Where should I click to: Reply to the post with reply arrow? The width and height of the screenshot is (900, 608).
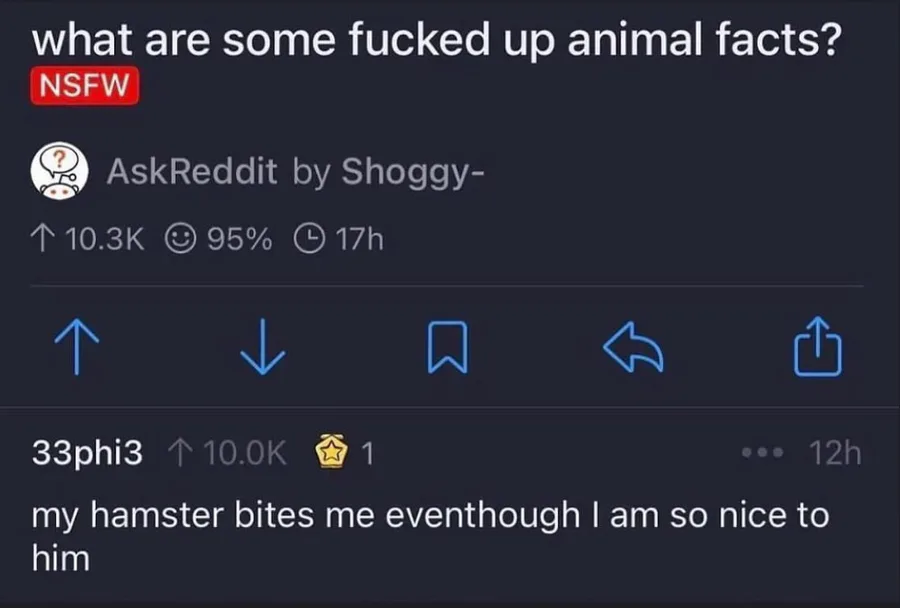(x=634, y=347)
